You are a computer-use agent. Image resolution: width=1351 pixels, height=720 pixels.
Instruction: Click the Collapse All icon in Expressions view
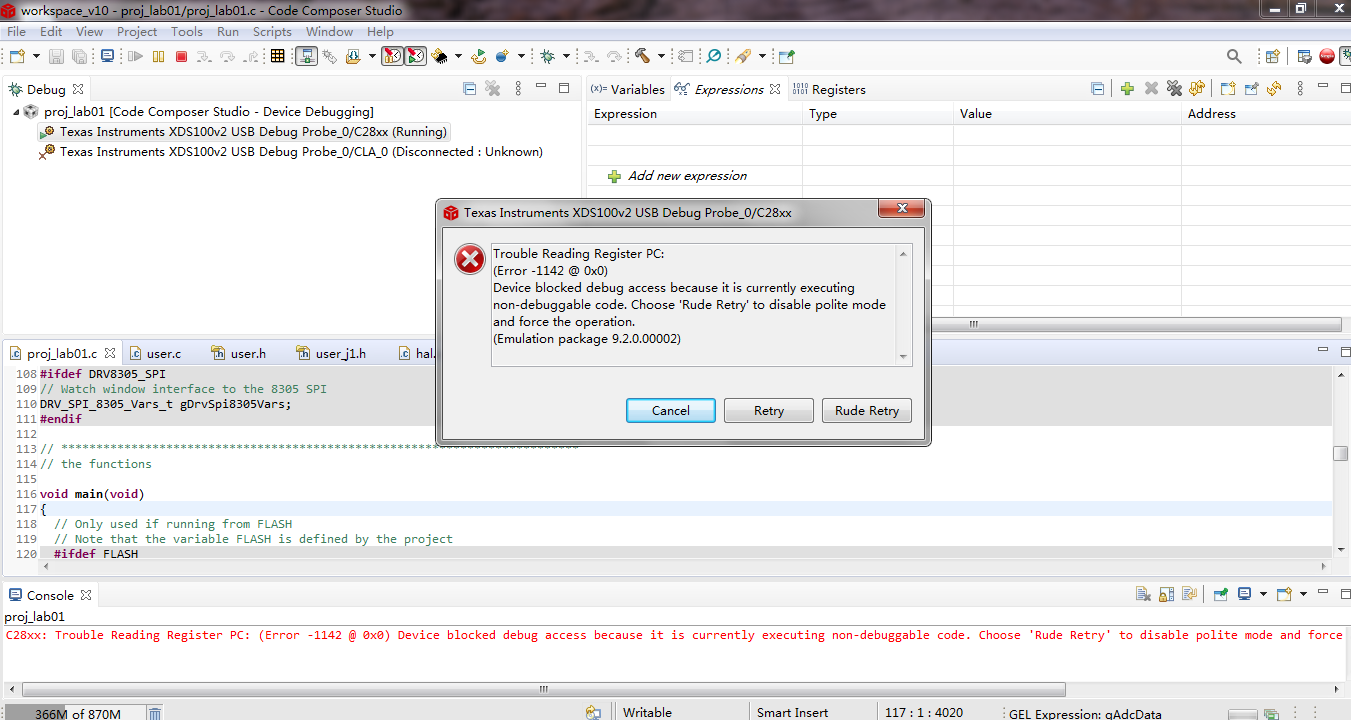pos(1097,89)
